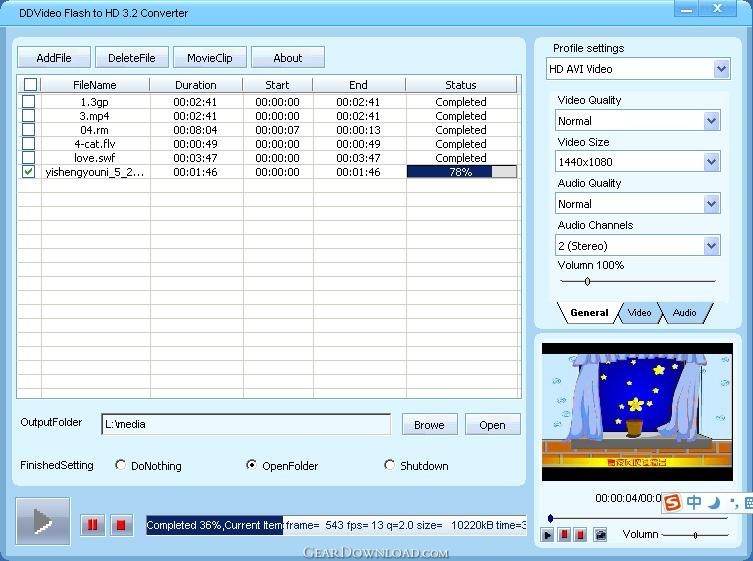The height and width of the screenshot is (561, 753).
Task: Click the 00:00:13 end cell
Action: pos(358,130)
